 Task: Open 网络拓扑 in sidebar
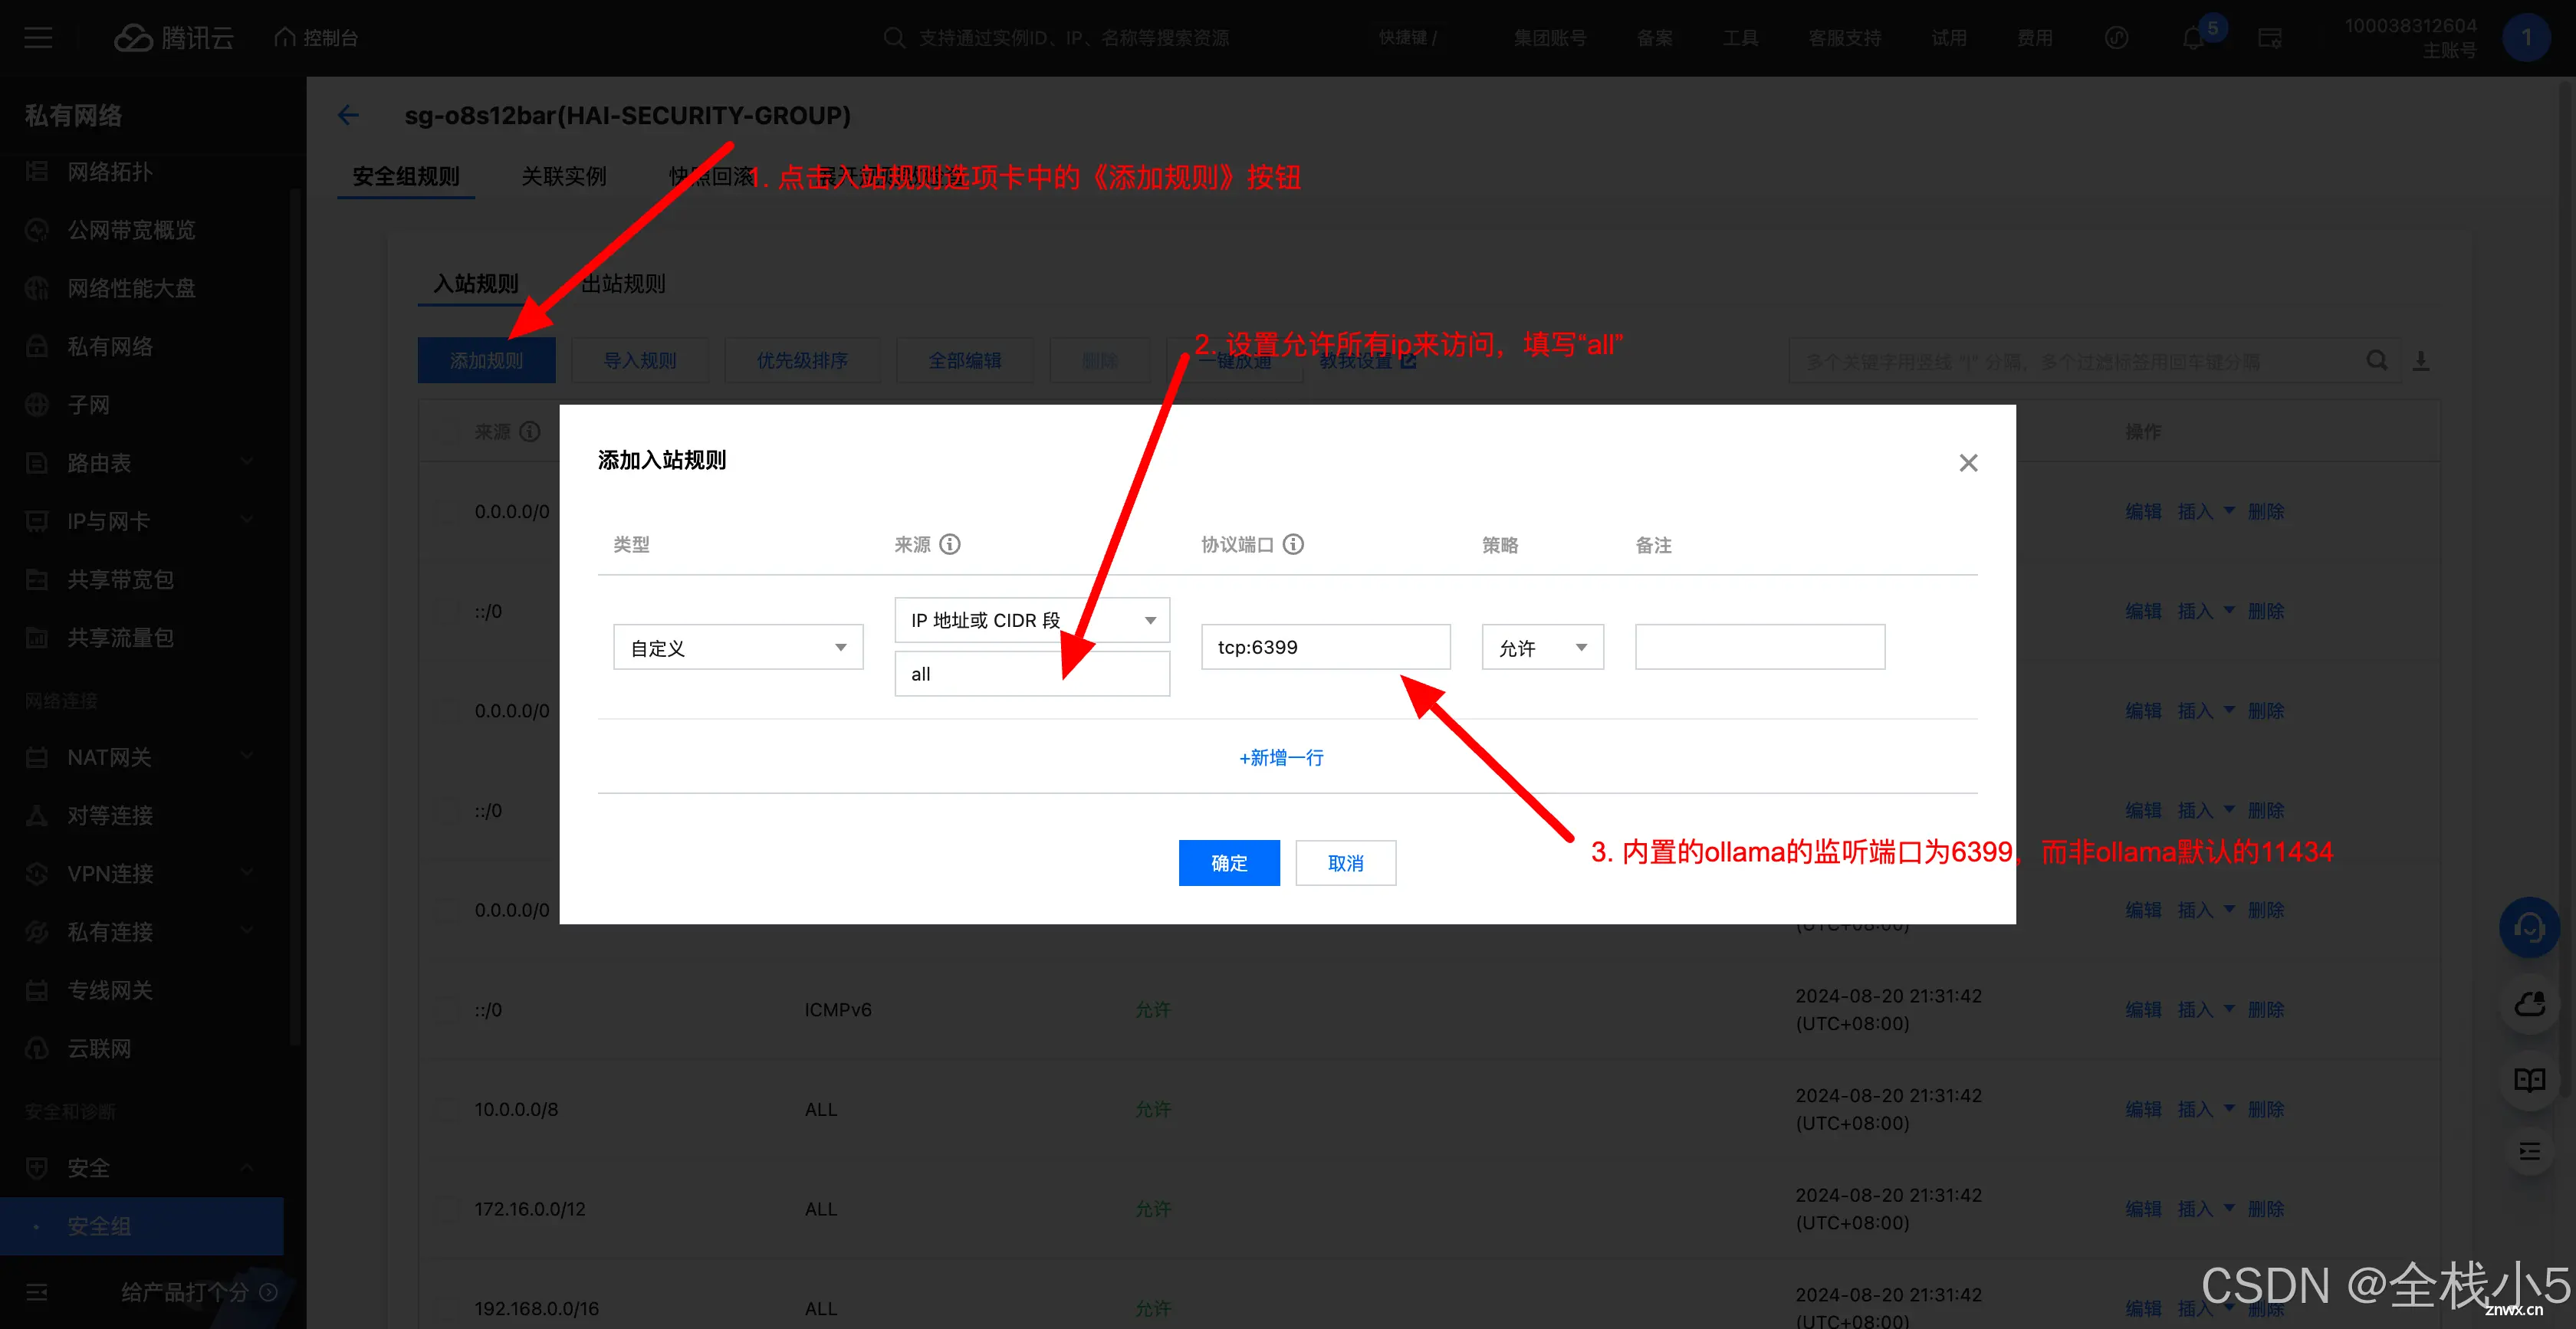click(x=110, y=172)
